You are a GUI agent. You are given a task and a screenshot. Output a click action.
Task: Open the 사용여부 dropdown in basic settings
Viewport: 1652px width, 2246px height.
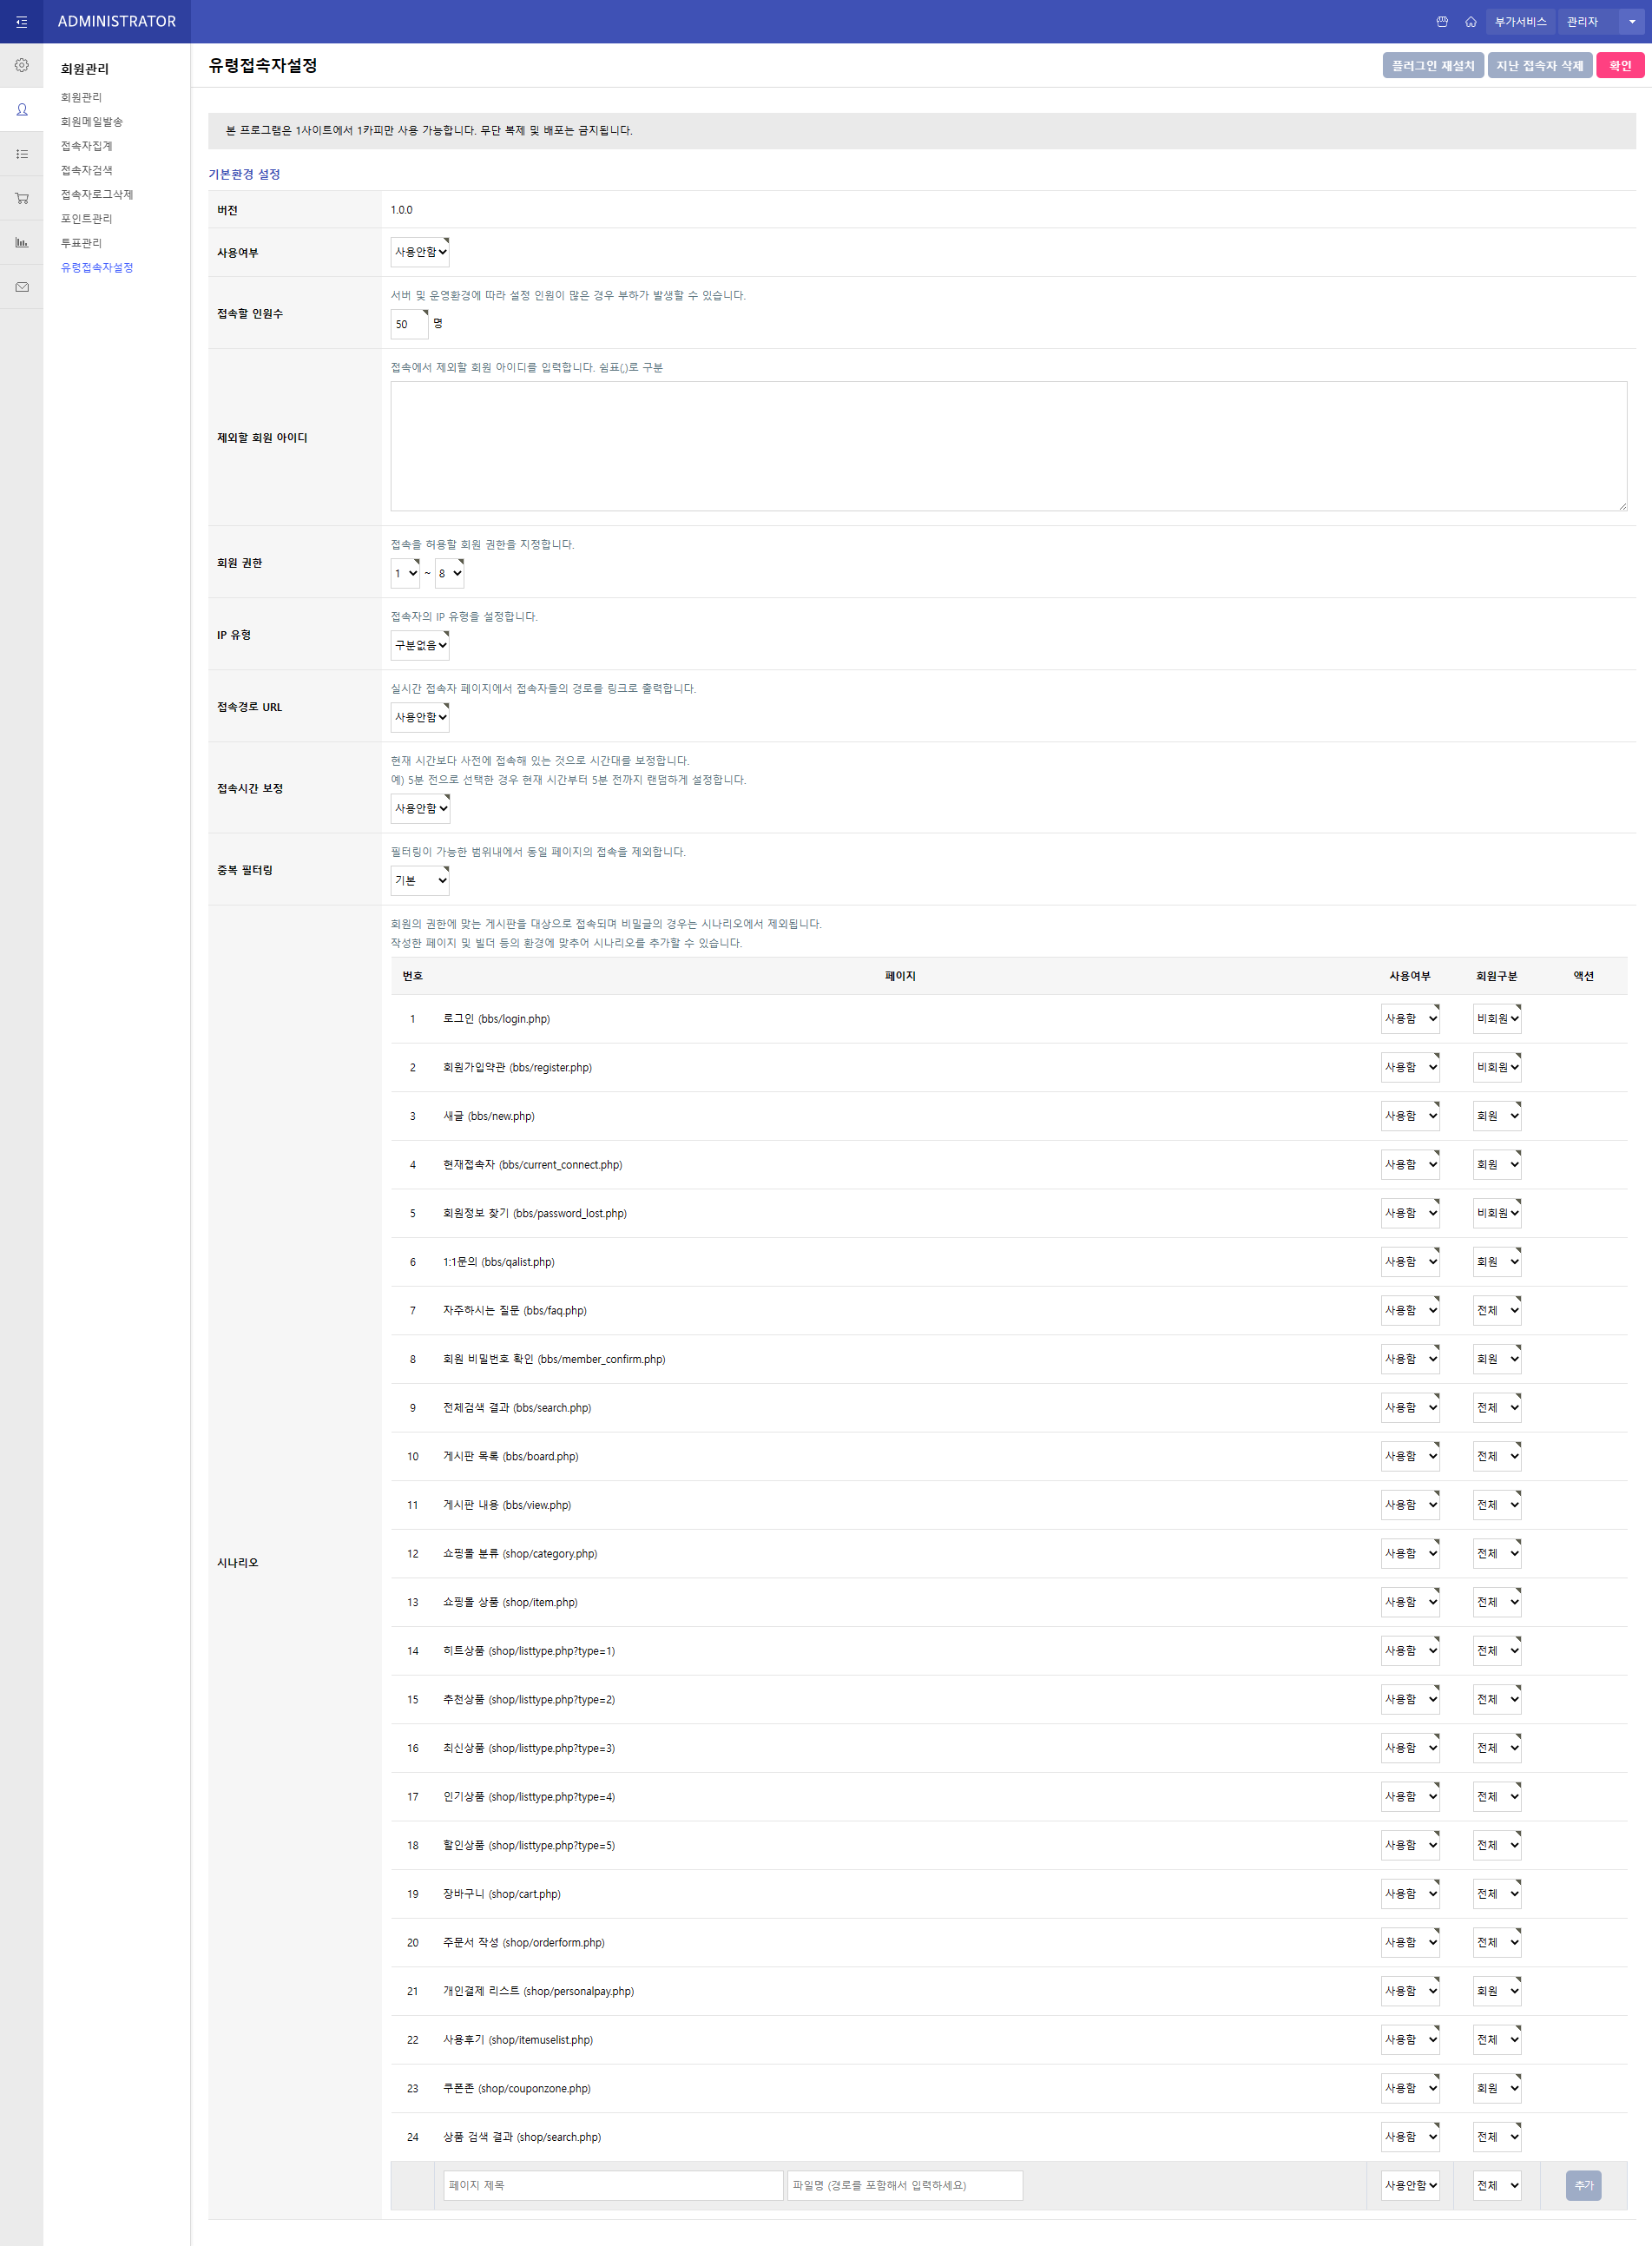coord(420,252)
